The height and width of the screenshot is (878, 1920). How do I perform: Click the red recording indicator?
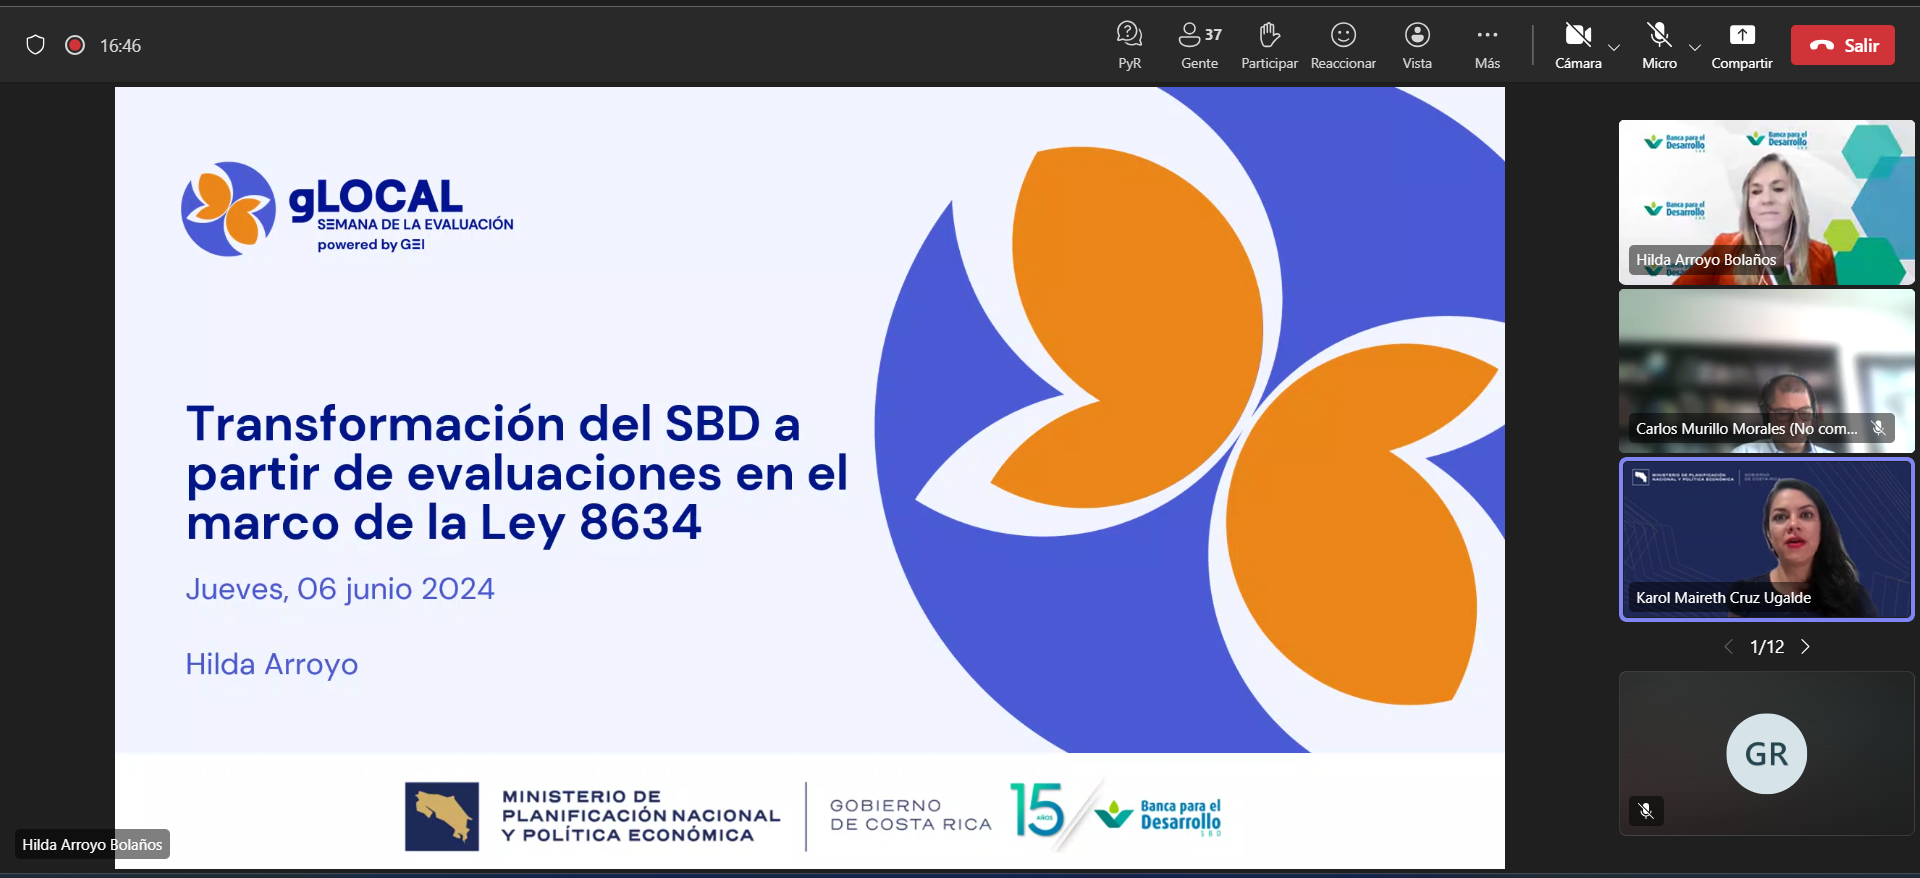tap(75, 45)
